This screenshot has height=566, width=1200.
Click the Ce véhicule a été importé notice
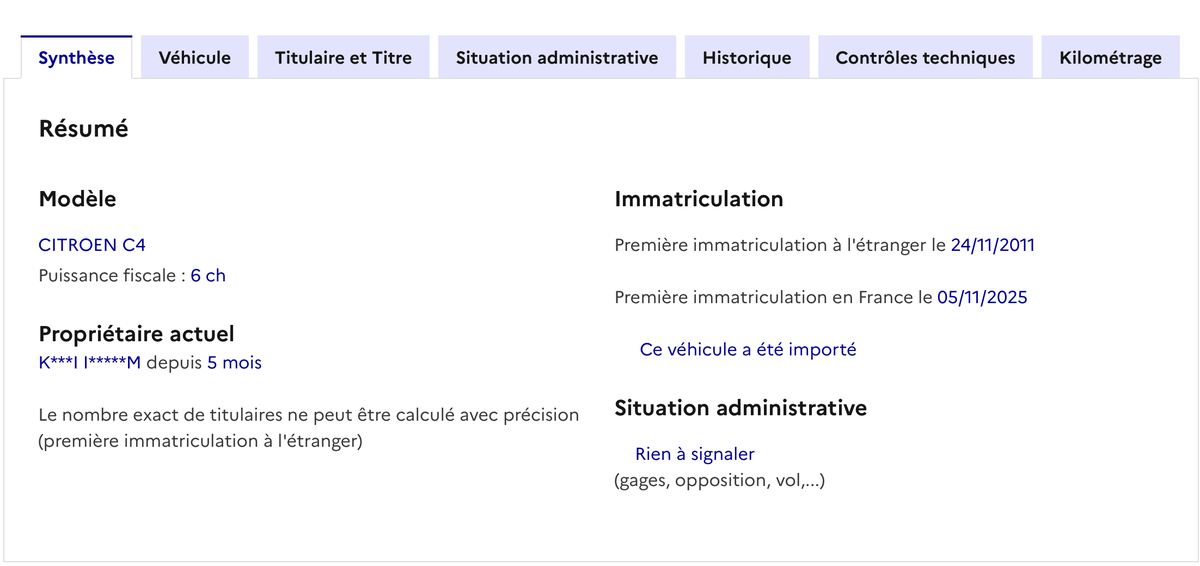click(x=748, y=350)
